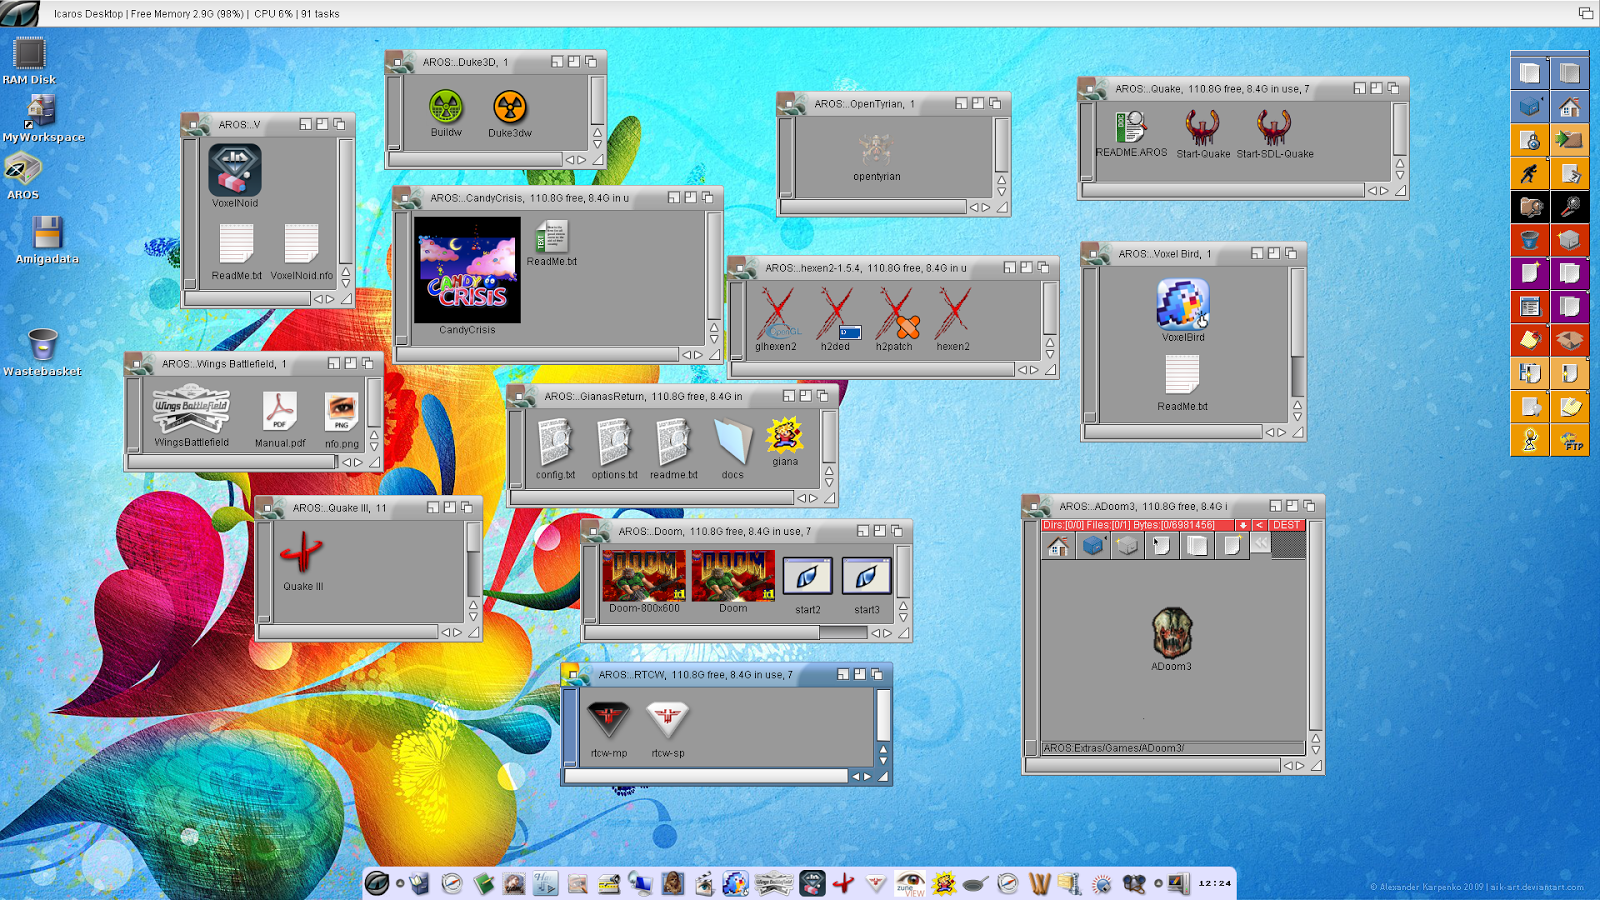Image resolution: width=1600 pixels, height=900 pixels.
Task: Click the AROS:Extras/Games/ADoom3/ path field
Action: tap(1173, 748)
